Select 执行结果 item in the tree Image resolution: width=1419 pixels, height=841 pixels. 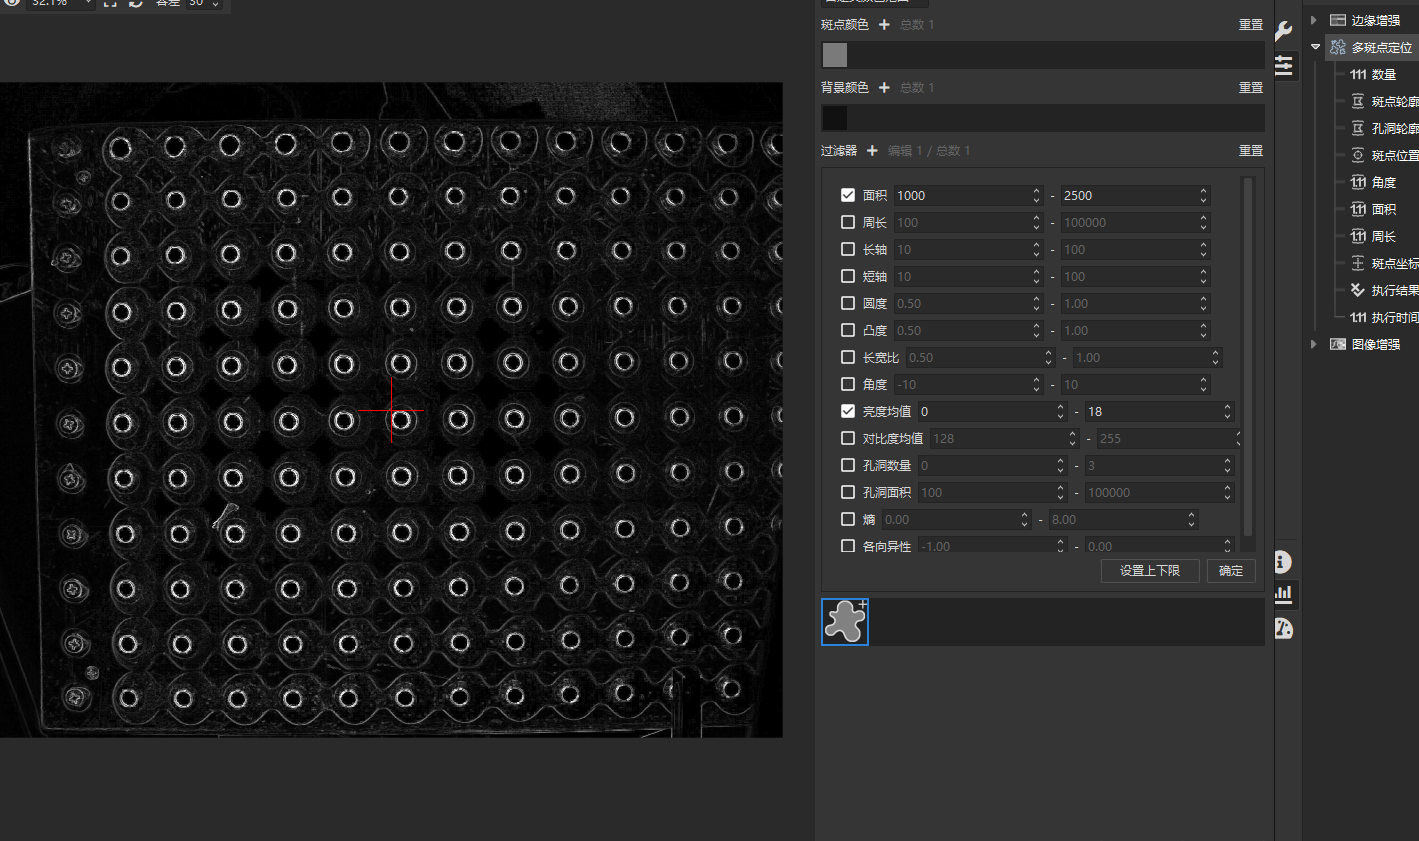(1393, 291)
